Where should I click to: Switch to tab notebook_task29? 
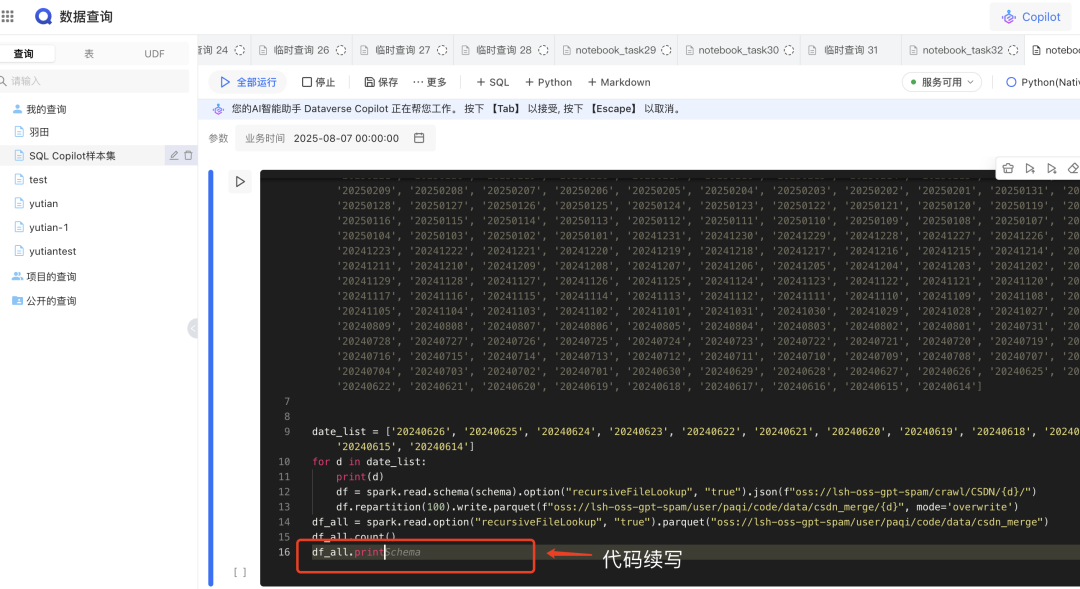[616, 50]
